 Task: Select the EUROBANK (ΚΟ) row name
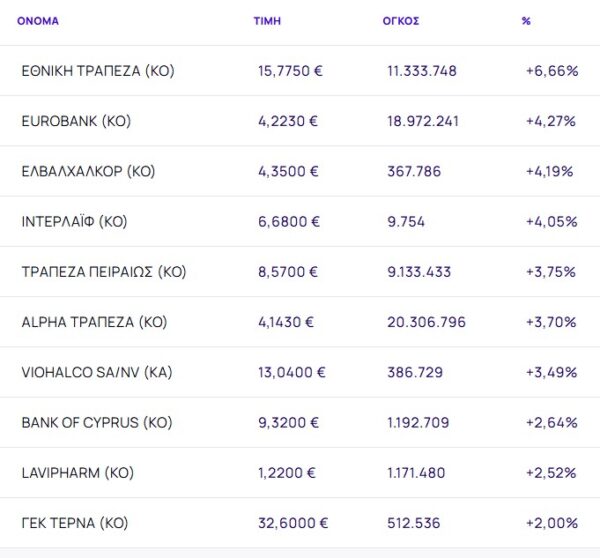pyautogui.click(x=76, y=121)
